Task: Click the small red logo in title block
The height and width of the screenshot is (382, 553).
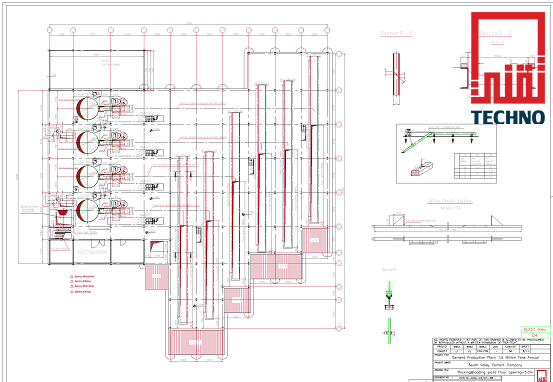Action: click(541, 375)
